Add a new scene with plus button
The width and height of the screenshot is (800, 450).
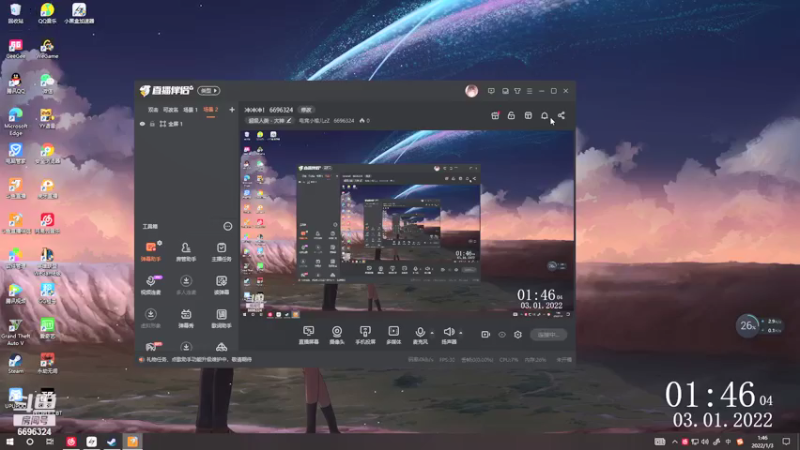pos(232,110)
